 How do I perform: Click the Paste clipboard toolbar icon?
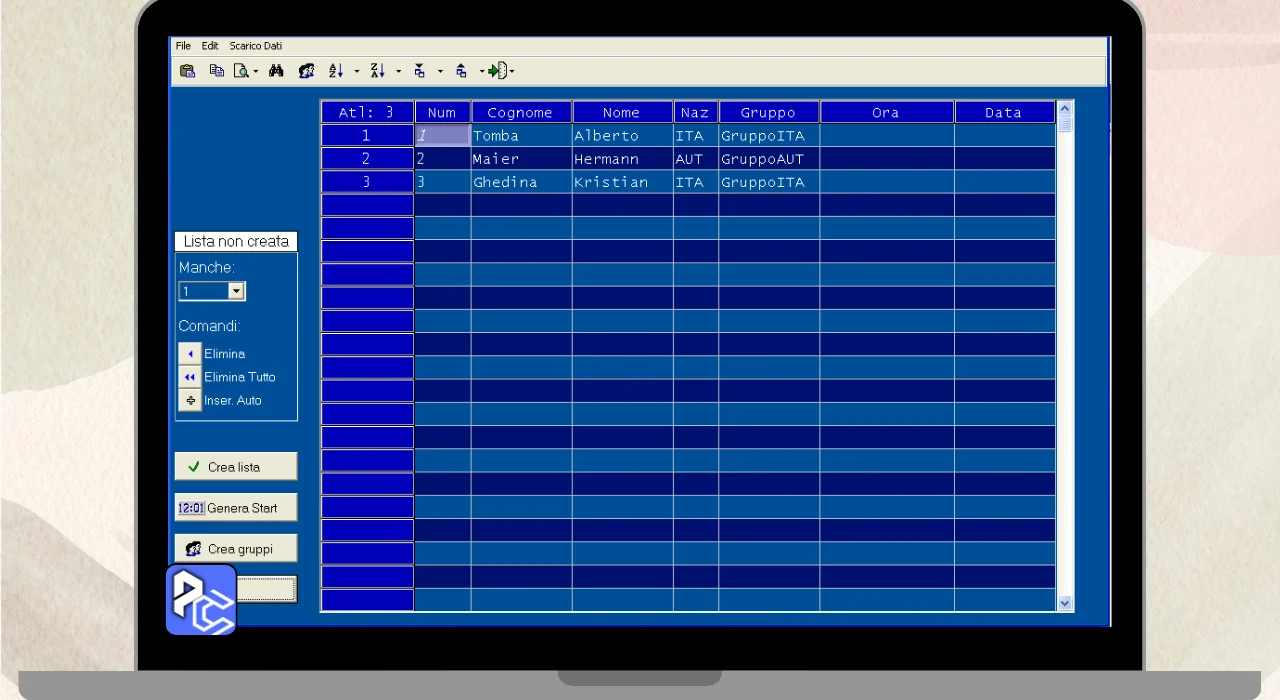[x=187, y=71]
